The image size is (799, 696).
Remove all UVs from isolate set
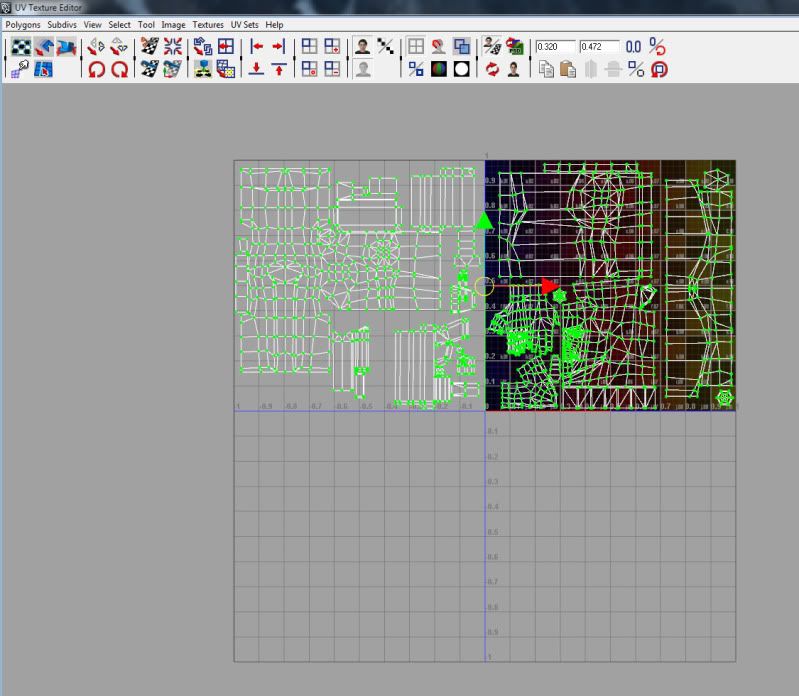tap(309, 69)
